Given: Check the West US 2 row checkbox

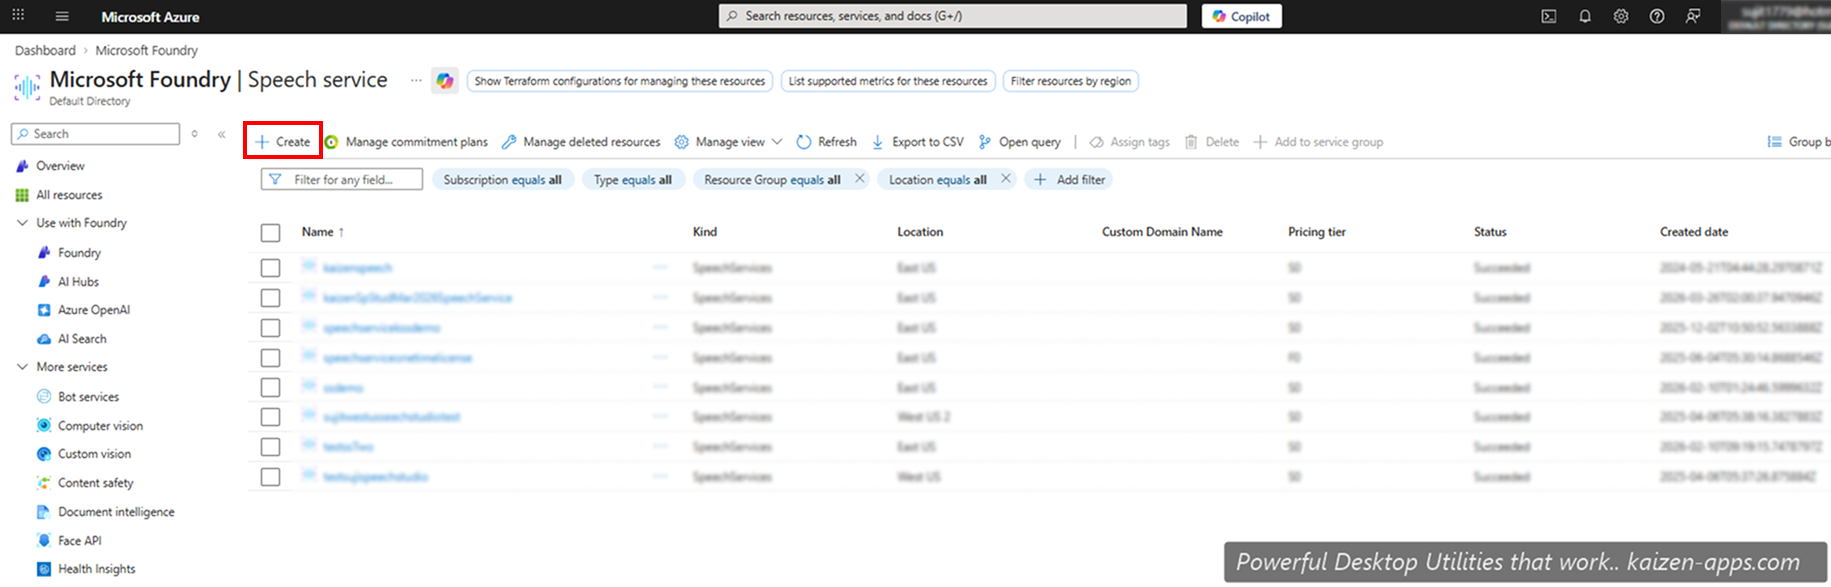Looking at the screenshot, I should tap(270, 417).
